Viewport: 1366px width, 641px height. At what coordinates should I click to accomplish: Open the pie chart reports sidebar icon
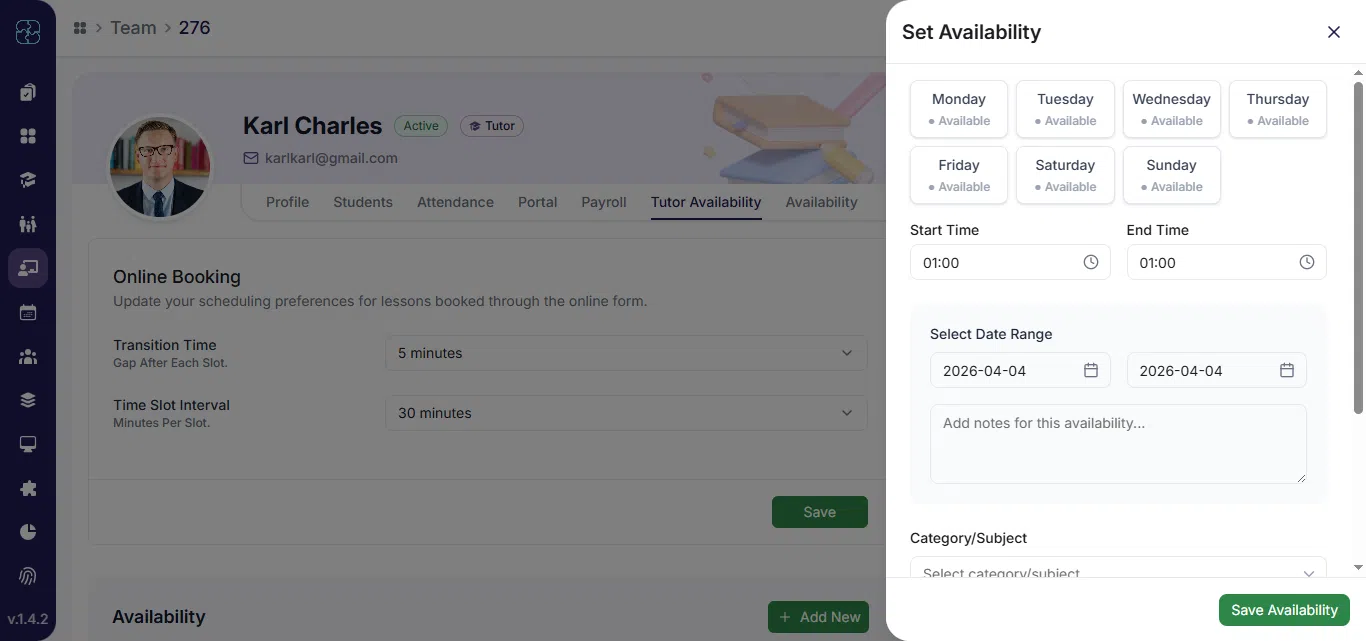[28, 532]
